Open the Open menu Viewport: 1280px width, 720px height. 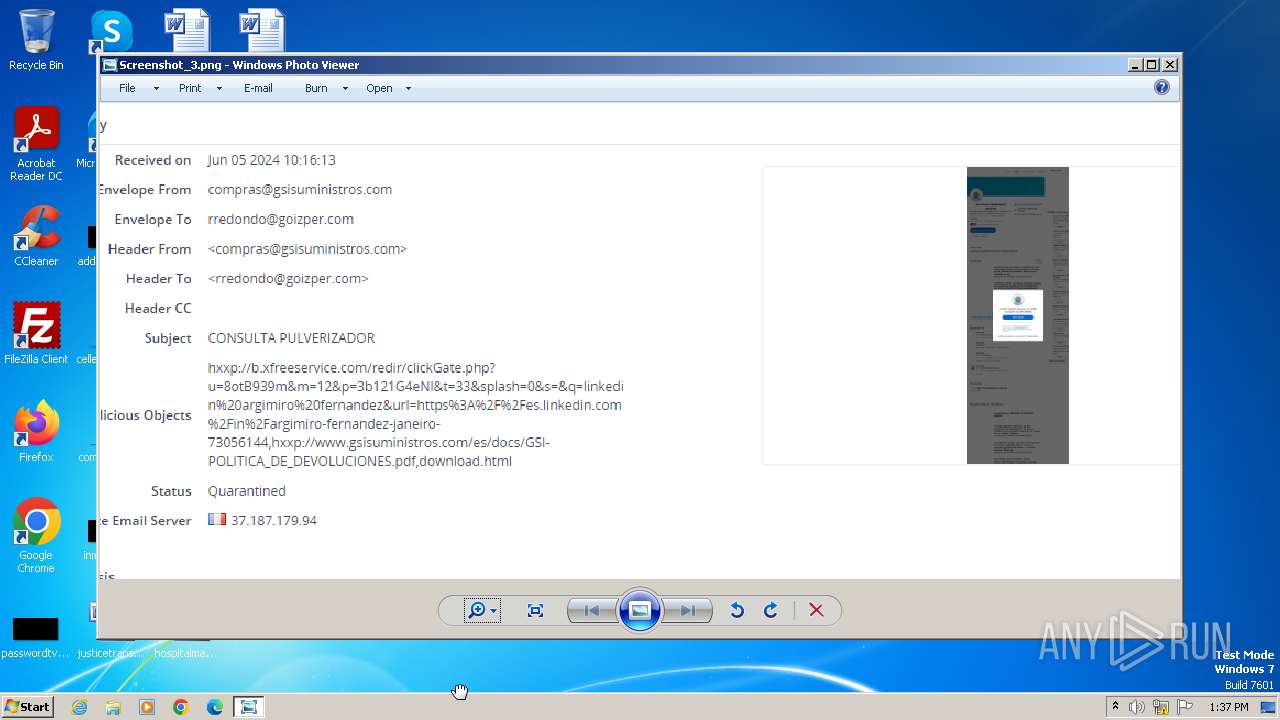379,88
